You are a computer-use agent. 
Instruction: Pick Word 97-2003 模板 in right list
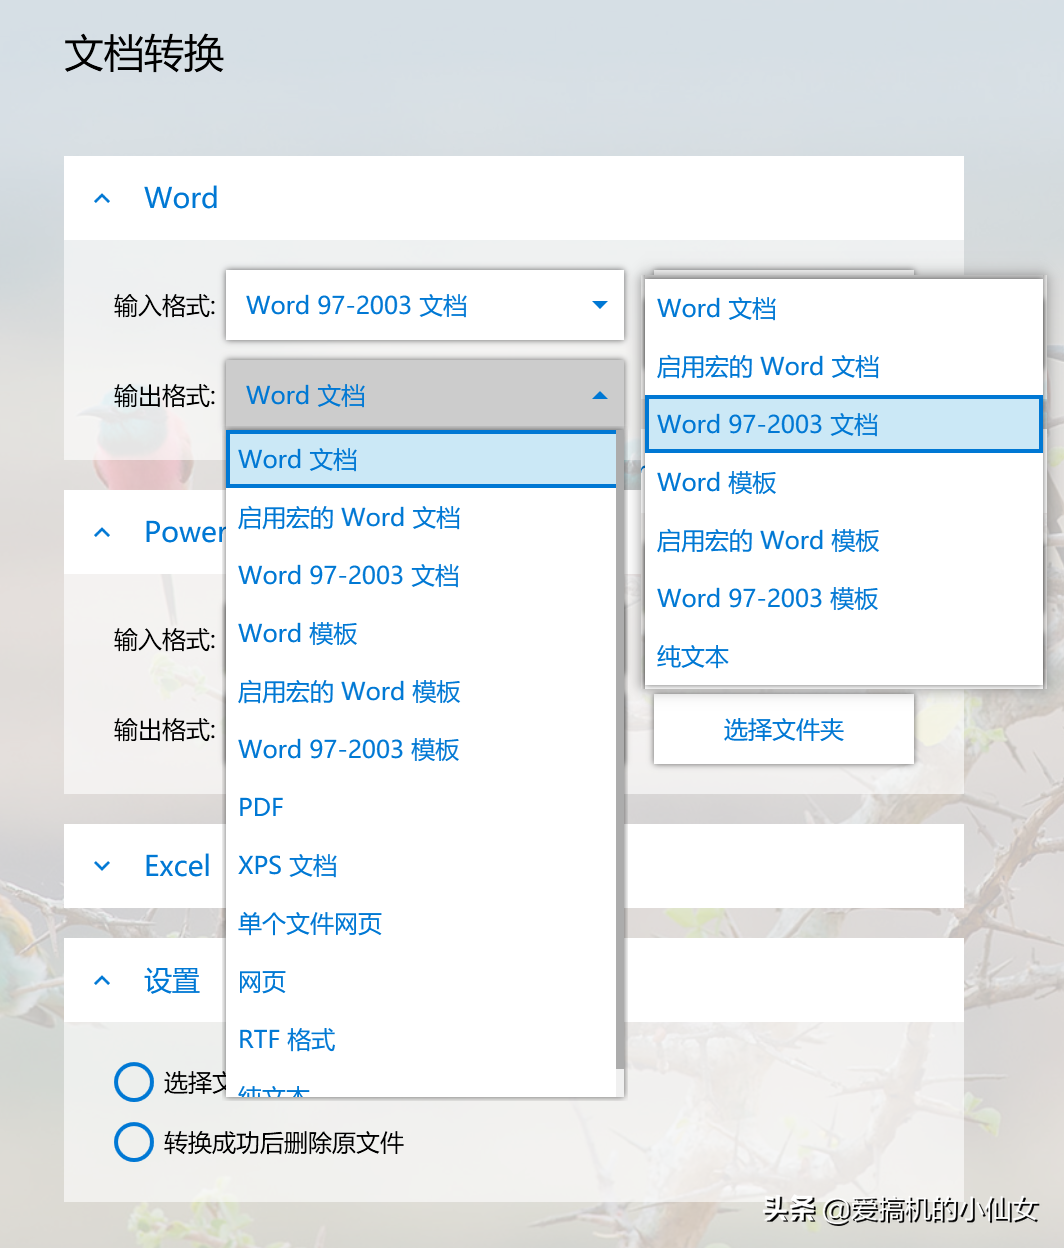pyautogui.click(x=844, y=598)
